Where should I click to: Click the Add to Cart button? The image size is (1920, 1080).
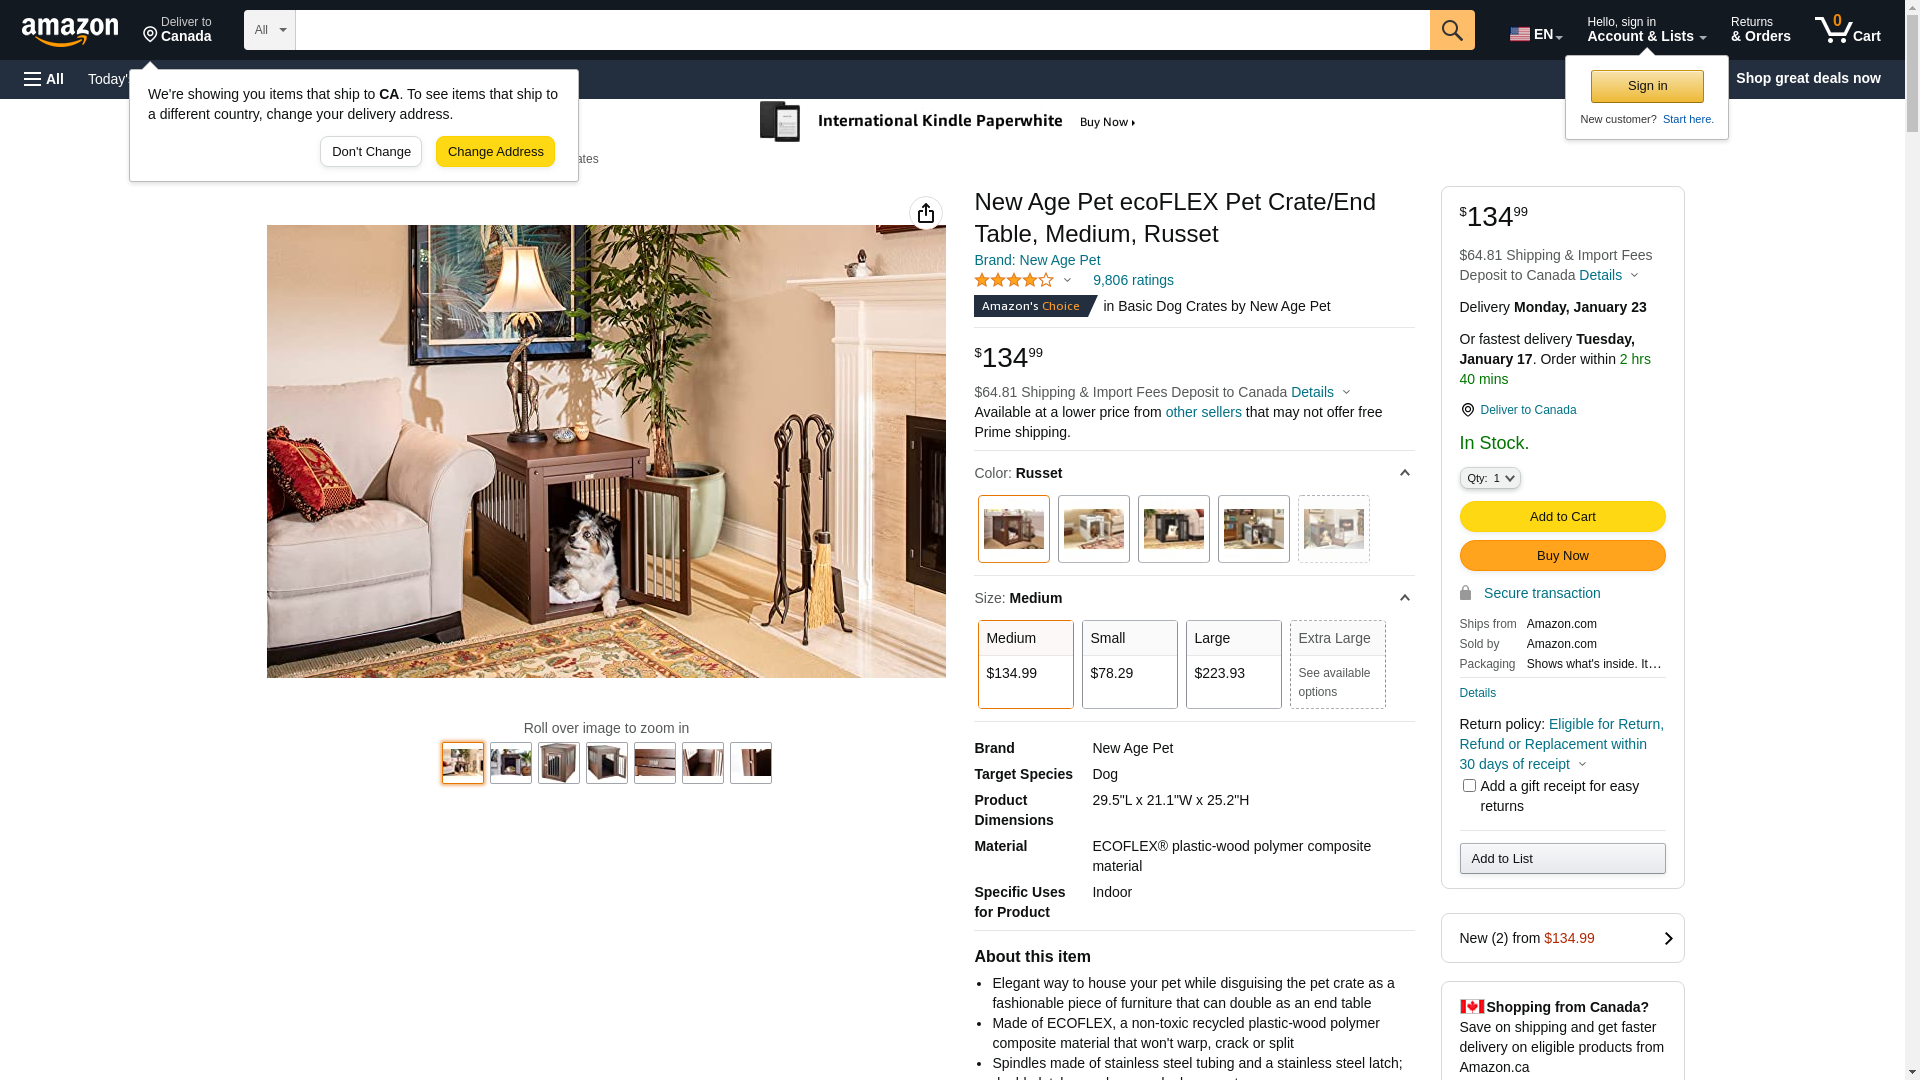click(x=1562, y=517)
